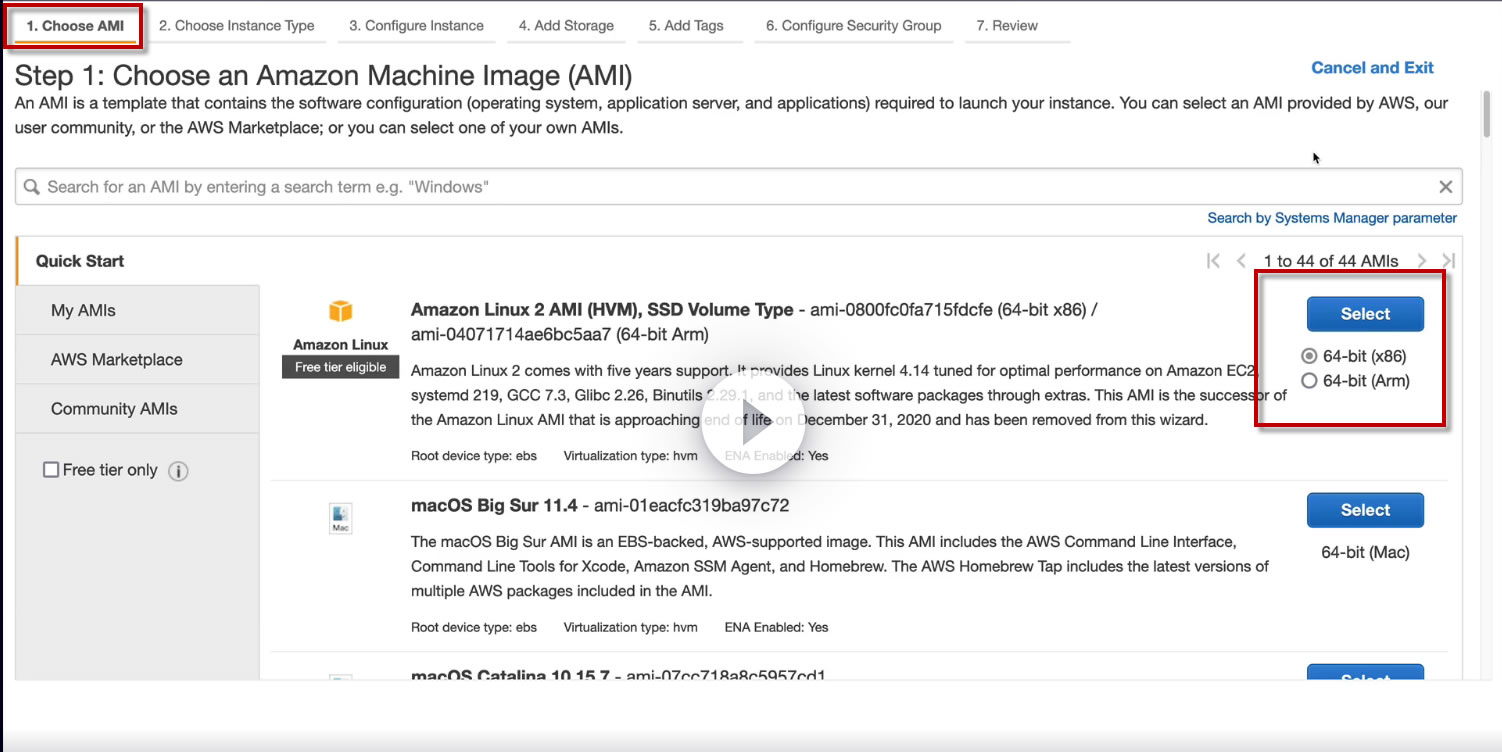Jump to the last page of AMIs

coord(1448,261)
